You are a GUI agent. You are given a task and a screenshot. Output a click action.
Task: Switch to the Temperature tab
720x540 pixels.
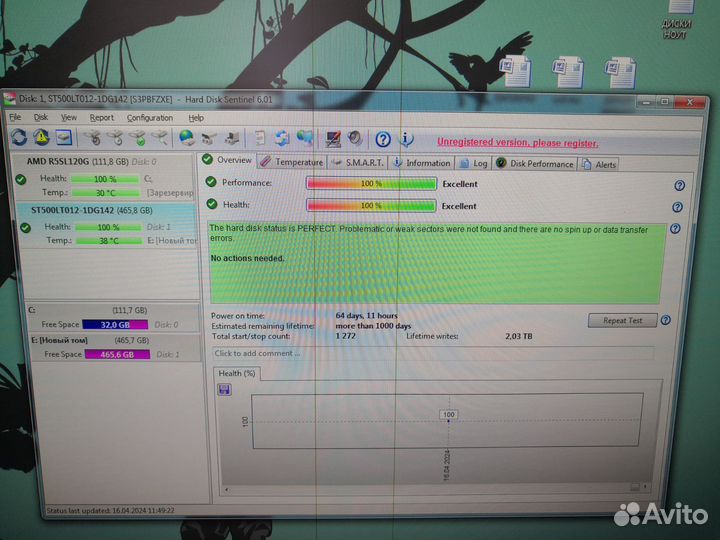tap(292, 162)
